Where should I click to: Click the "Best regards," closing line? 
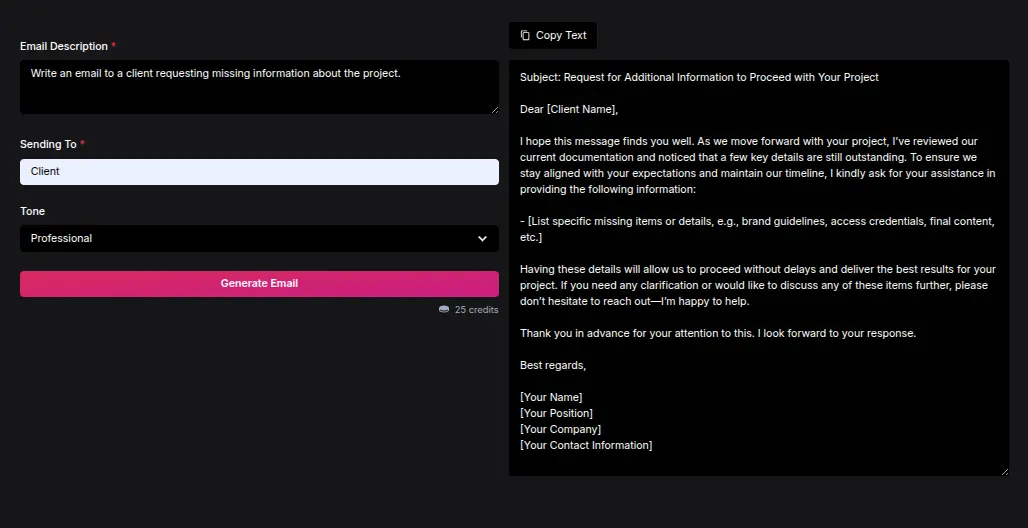(x=553, y=365)
